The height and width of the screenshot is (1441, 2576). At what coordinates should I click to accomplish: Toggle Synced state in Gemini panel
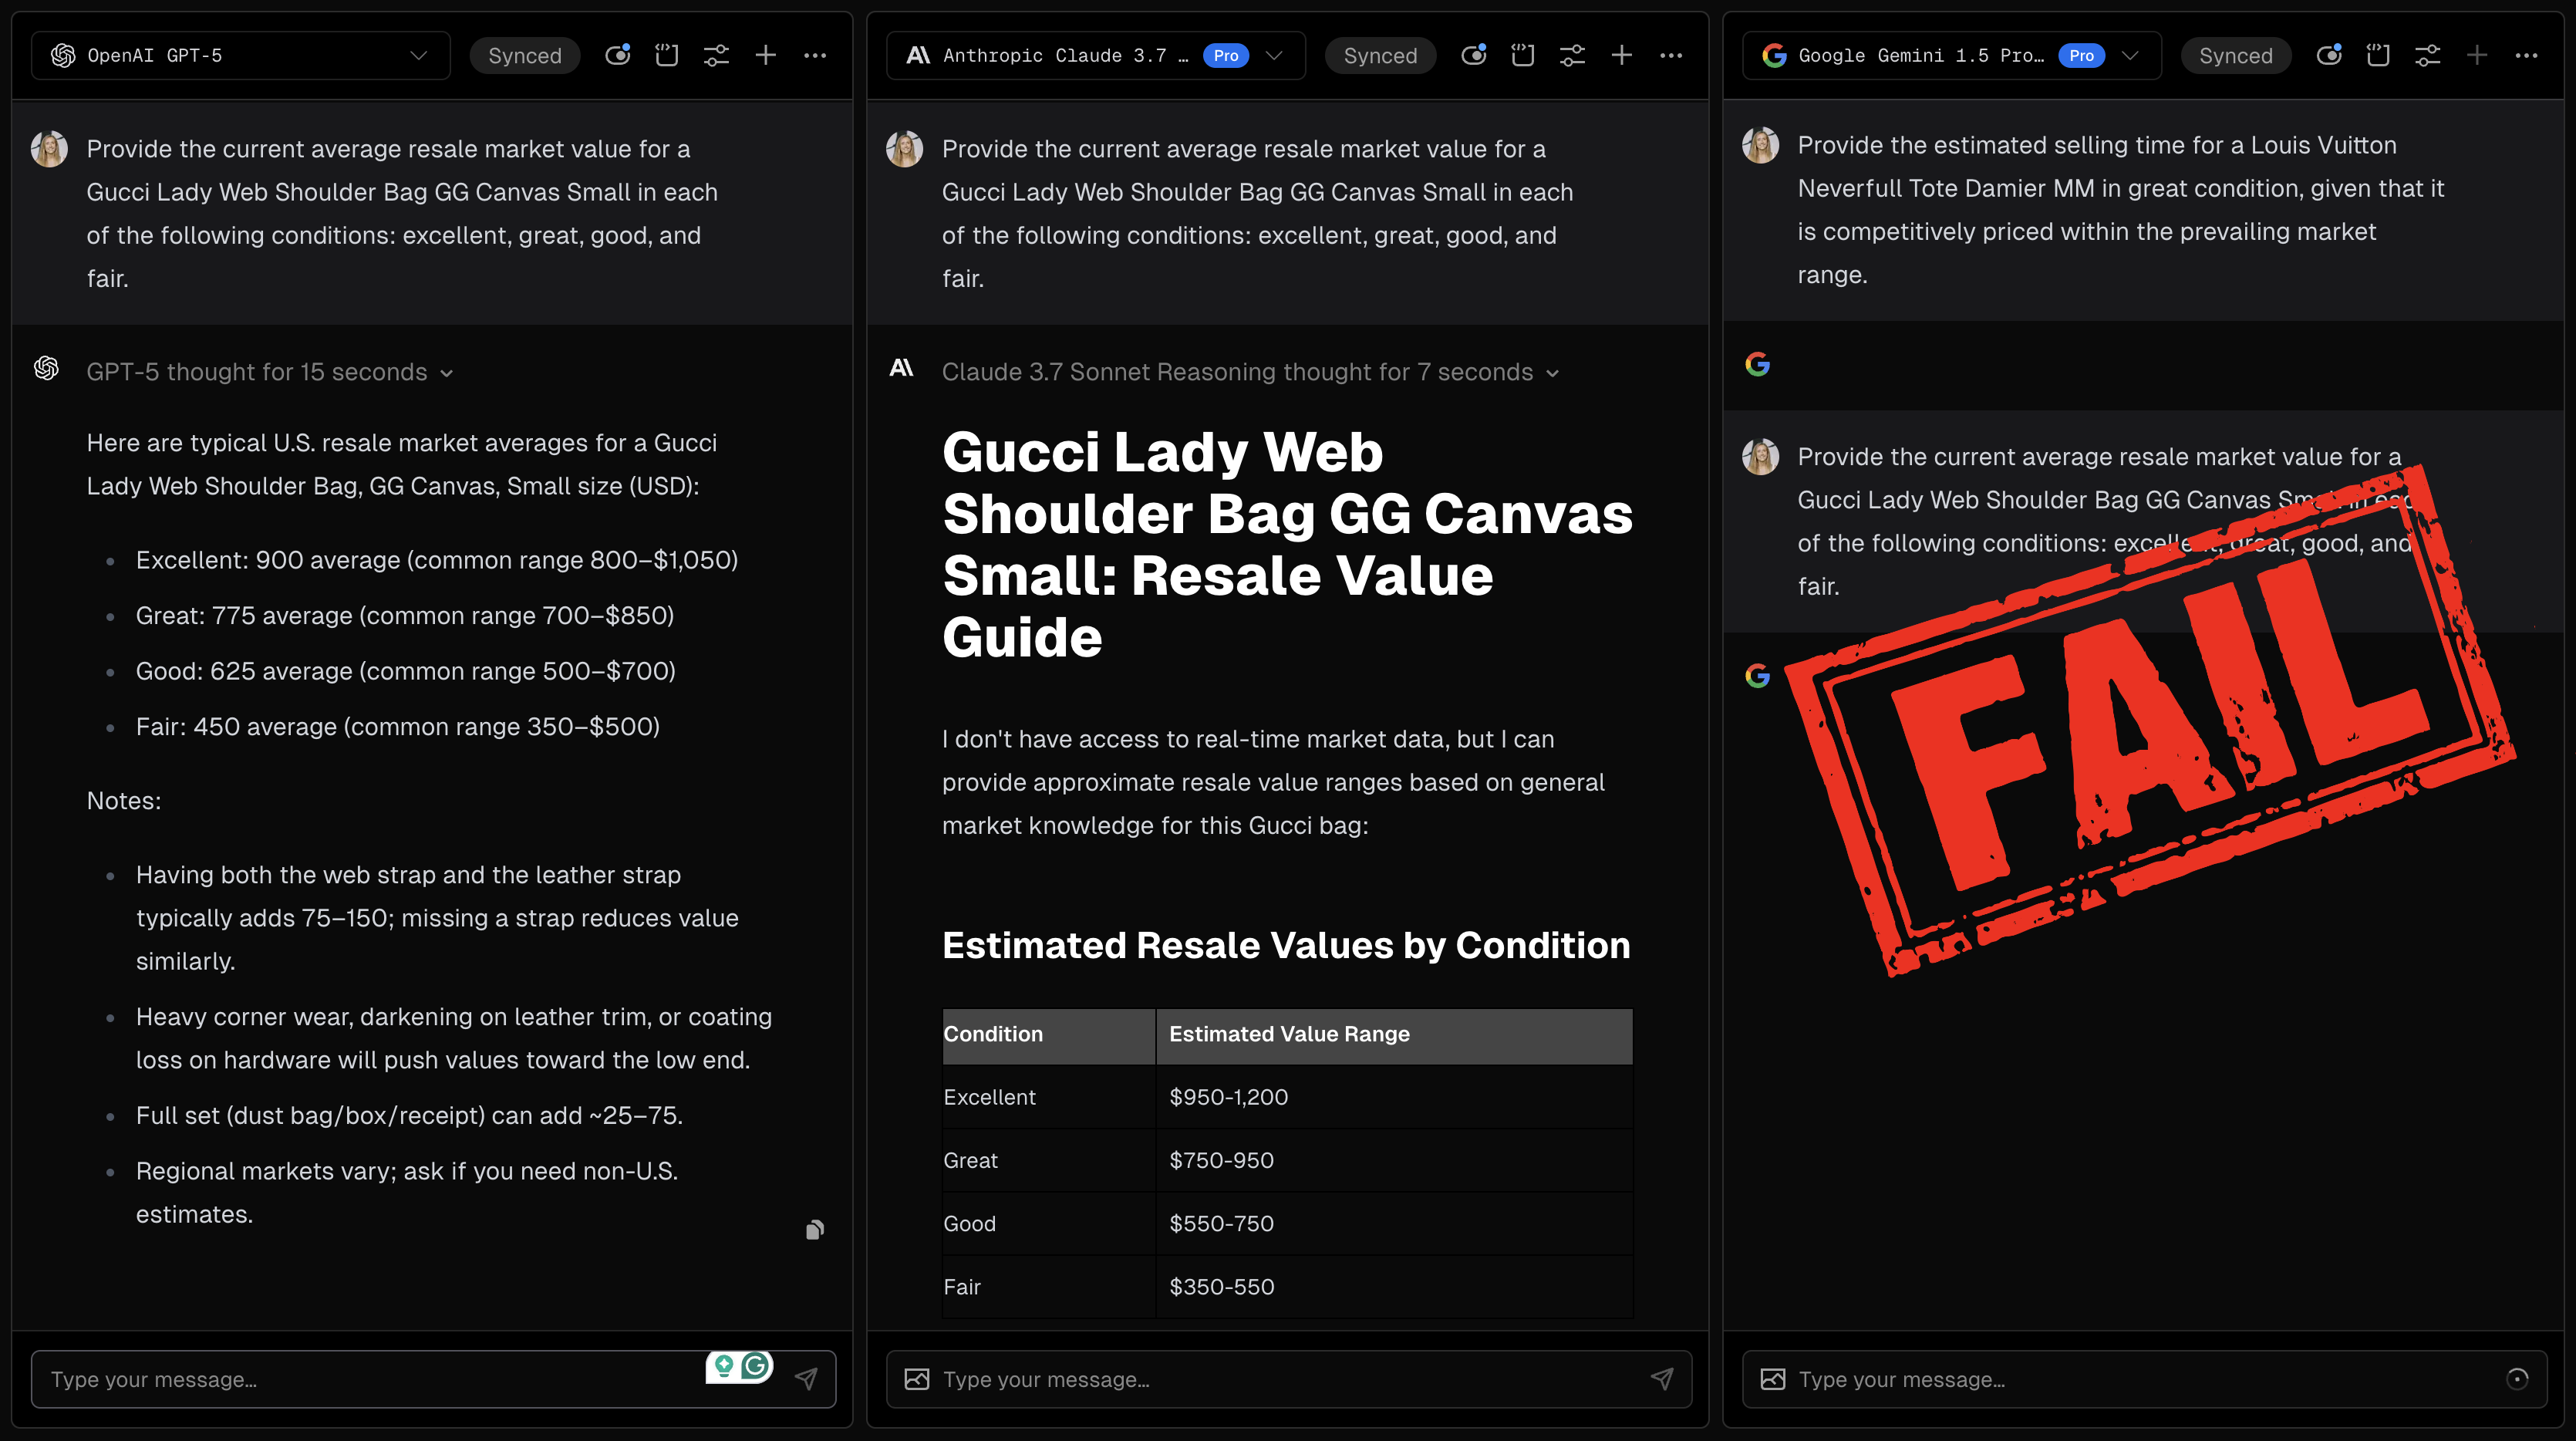tap(2235, 56)
